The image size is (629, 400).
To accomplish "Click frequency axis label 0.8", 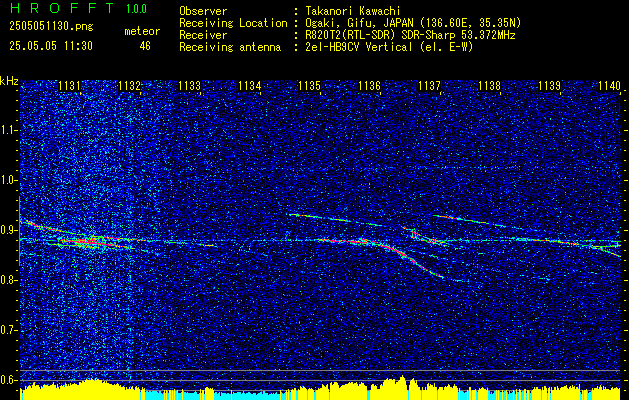I will [9, 280].
